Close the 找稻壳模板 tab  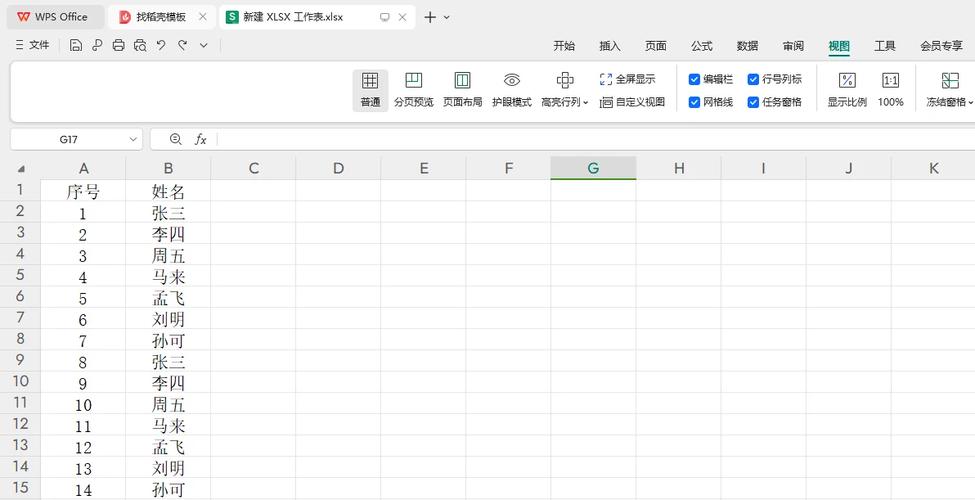pos(203,17)
